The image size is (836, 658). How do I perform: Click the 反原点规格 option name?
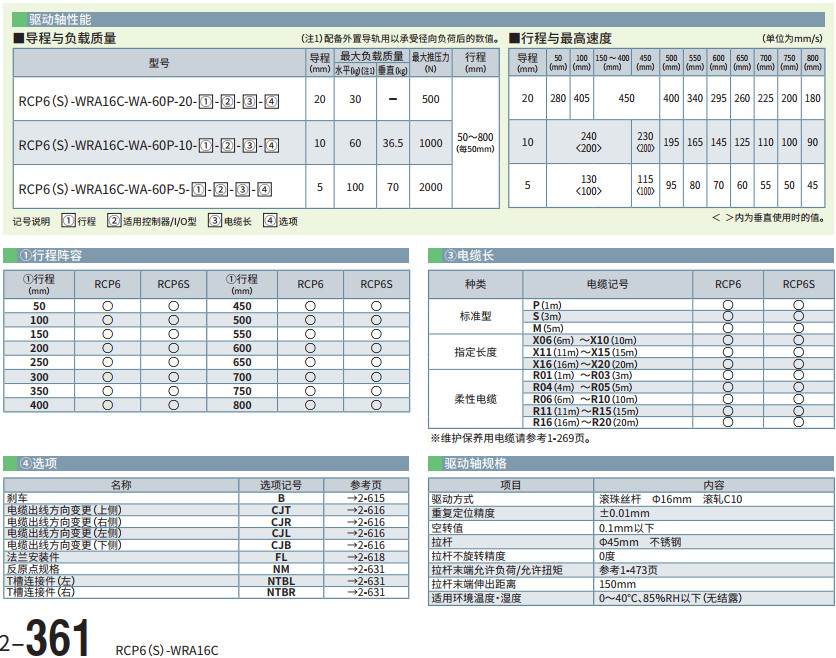coord(33,569)
